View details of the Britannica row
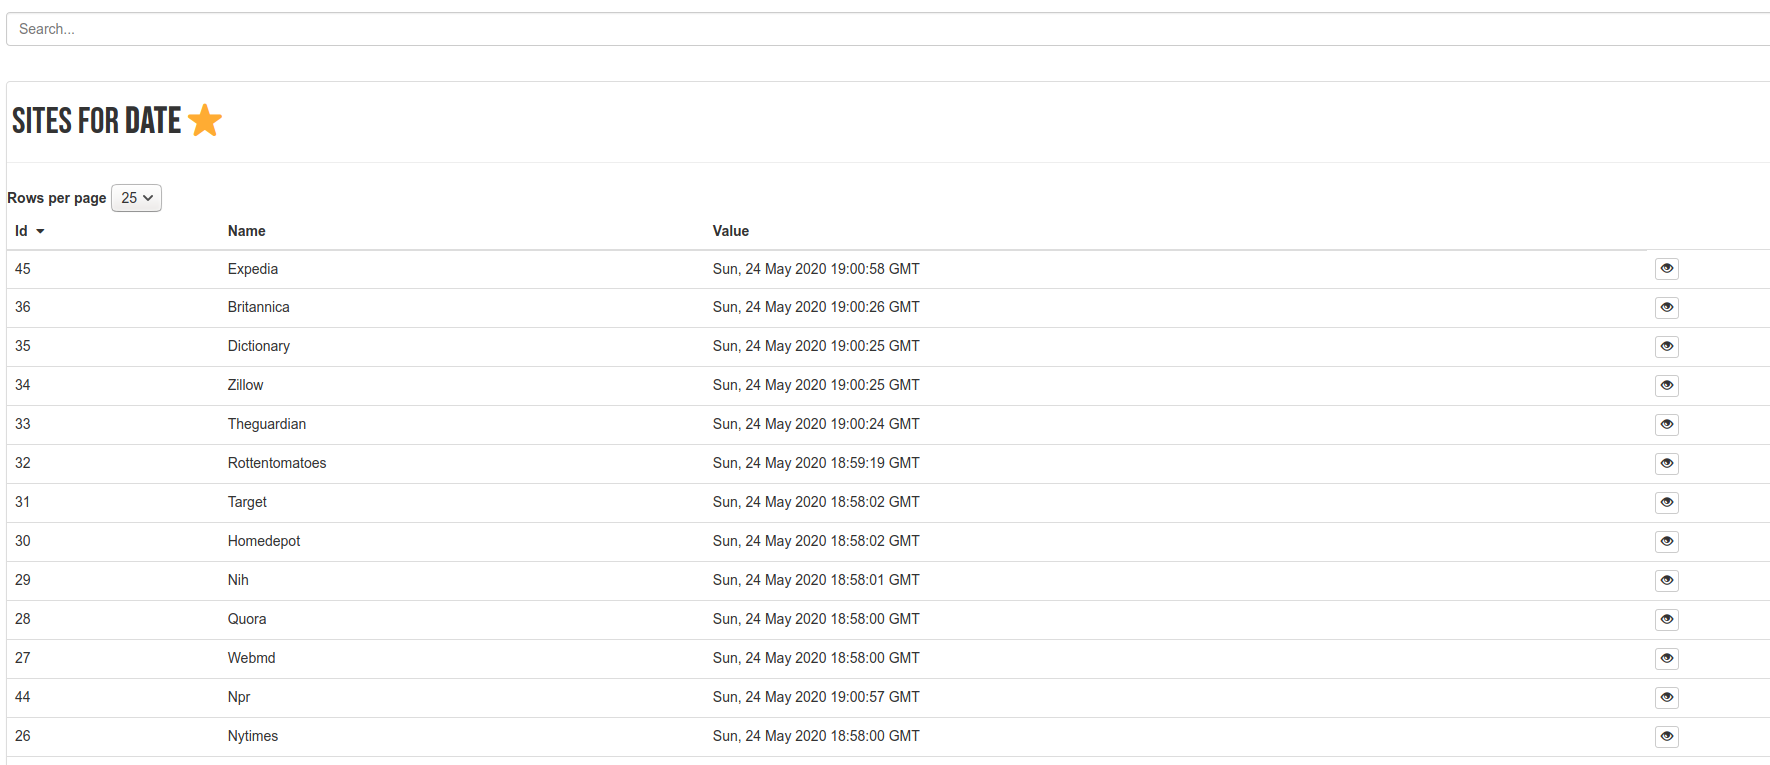1770x765 pixels. (1666, 308)
